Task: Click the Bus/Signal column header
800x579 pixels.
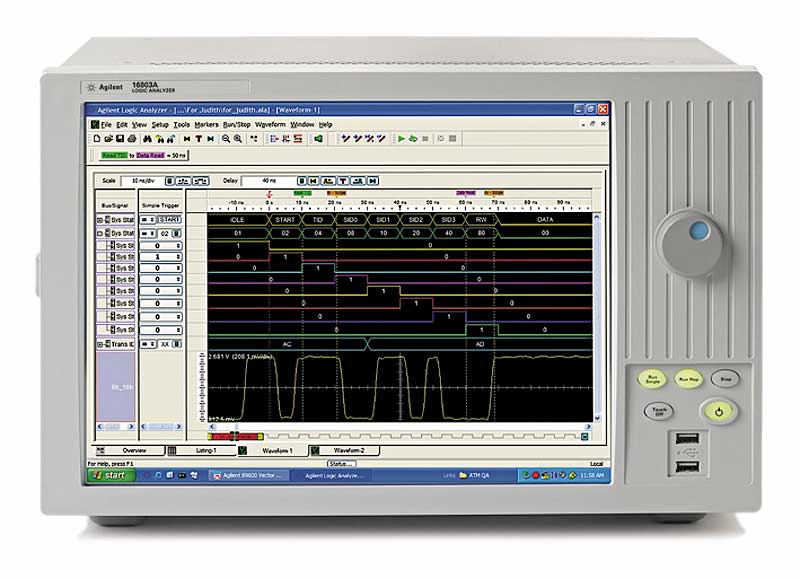Action: 115,205
